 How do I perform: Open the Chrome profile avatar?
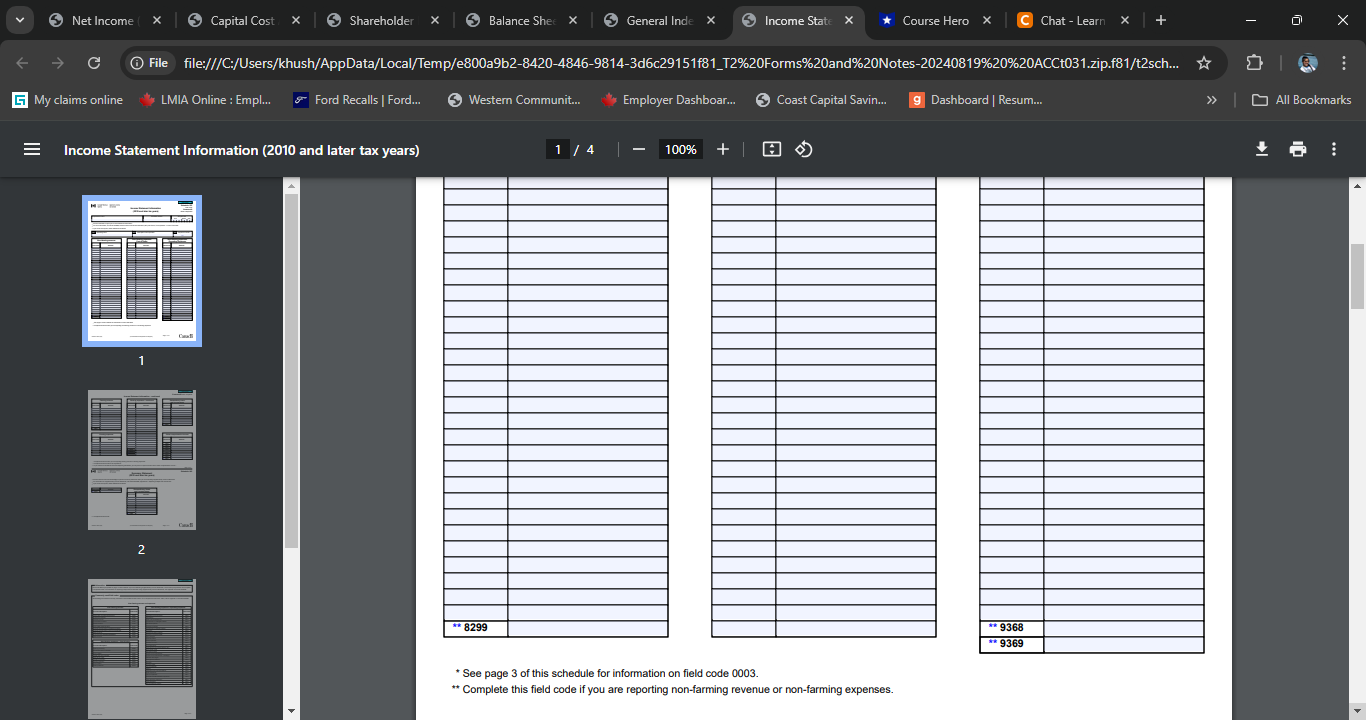(x=1307, y=61)
